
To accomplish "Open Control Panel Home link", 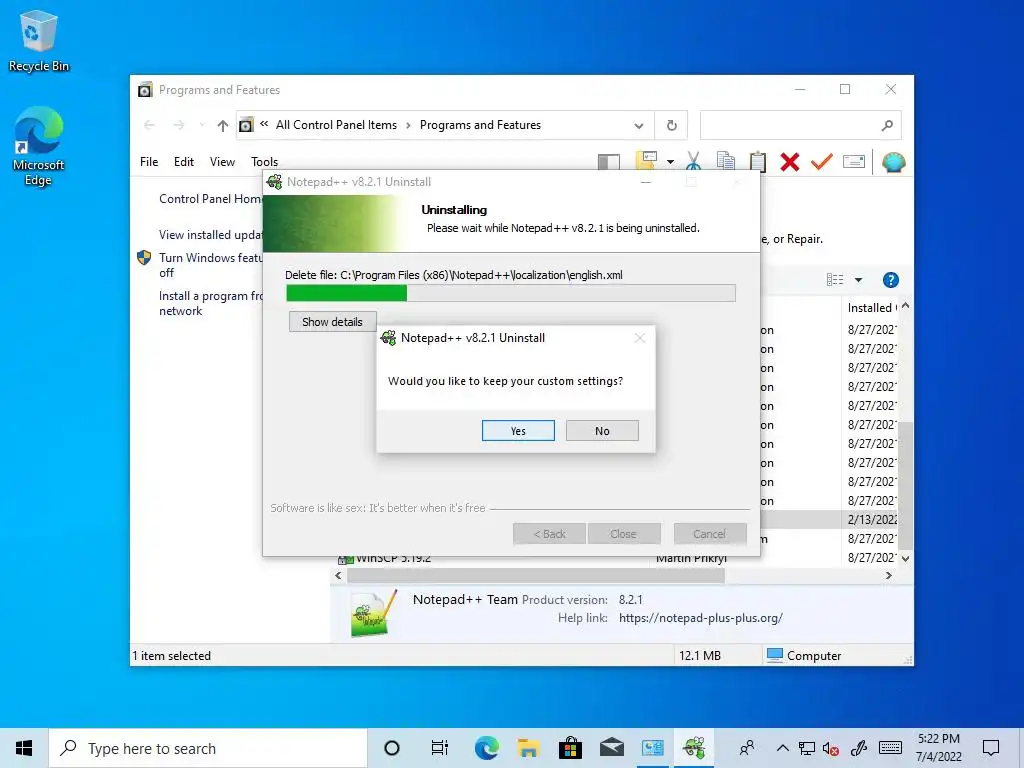I will [210, 199].
